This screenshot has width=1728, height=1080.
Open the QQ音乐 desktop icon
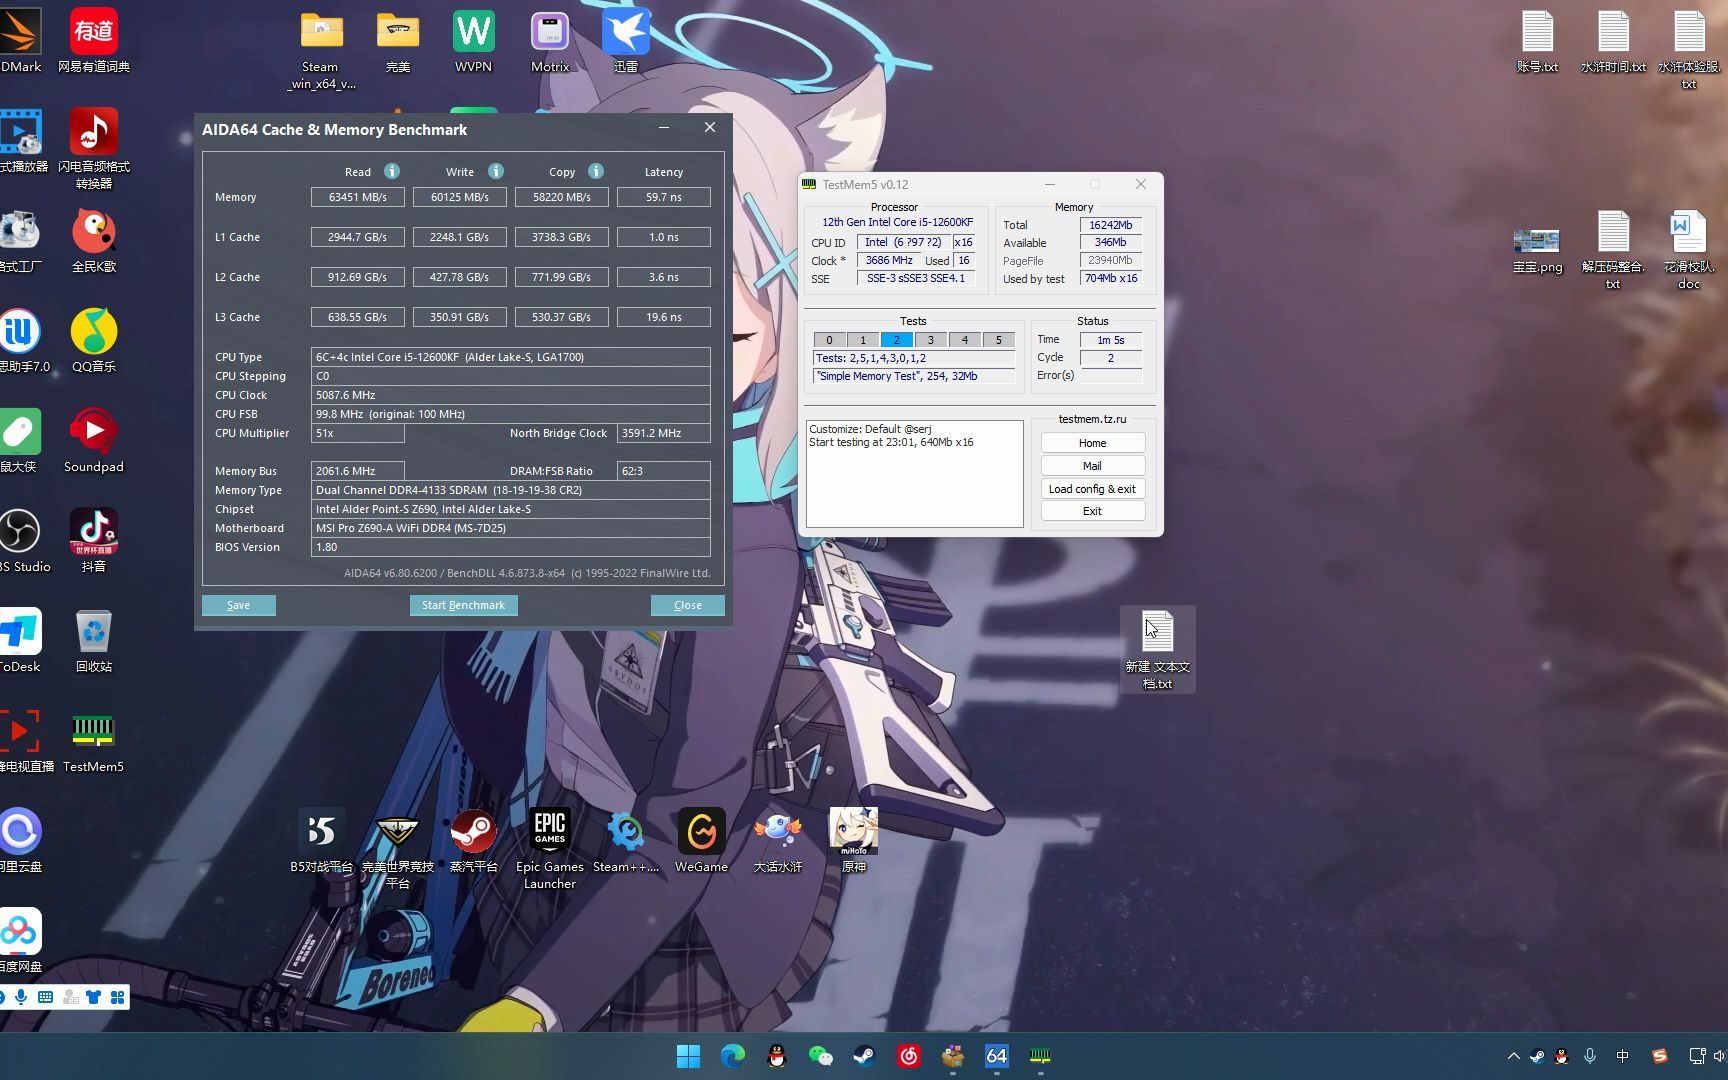click(x=94, y=340)
